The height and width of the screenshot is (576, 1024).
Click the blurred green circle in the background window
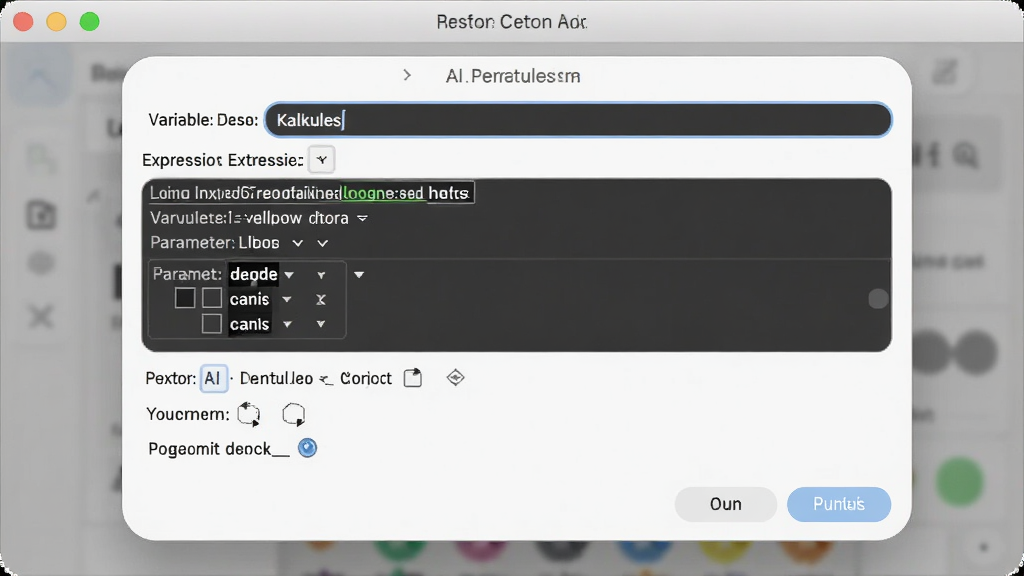click(x=959, y=481)
